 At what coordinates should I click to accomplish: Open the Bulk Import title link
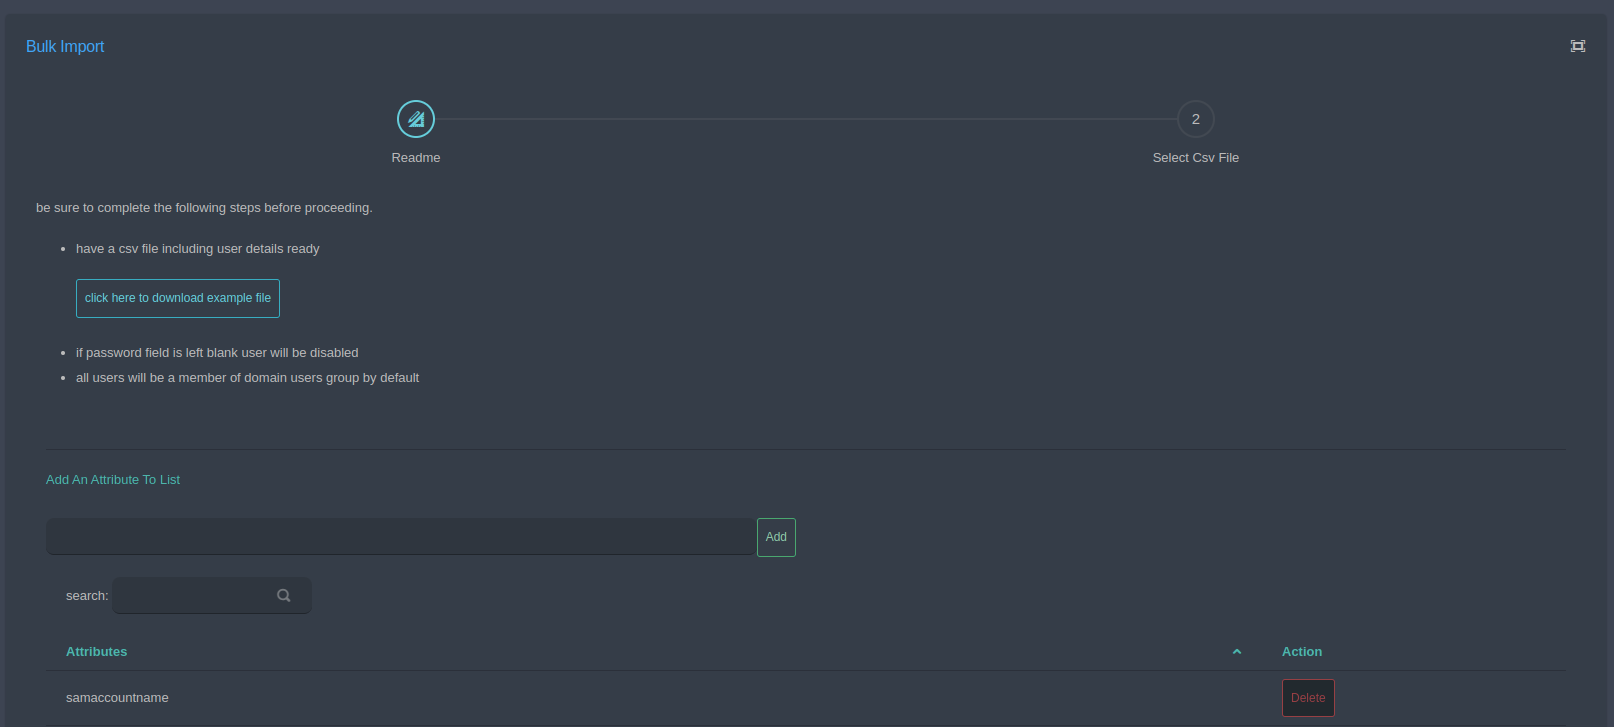tap(65, 46)
